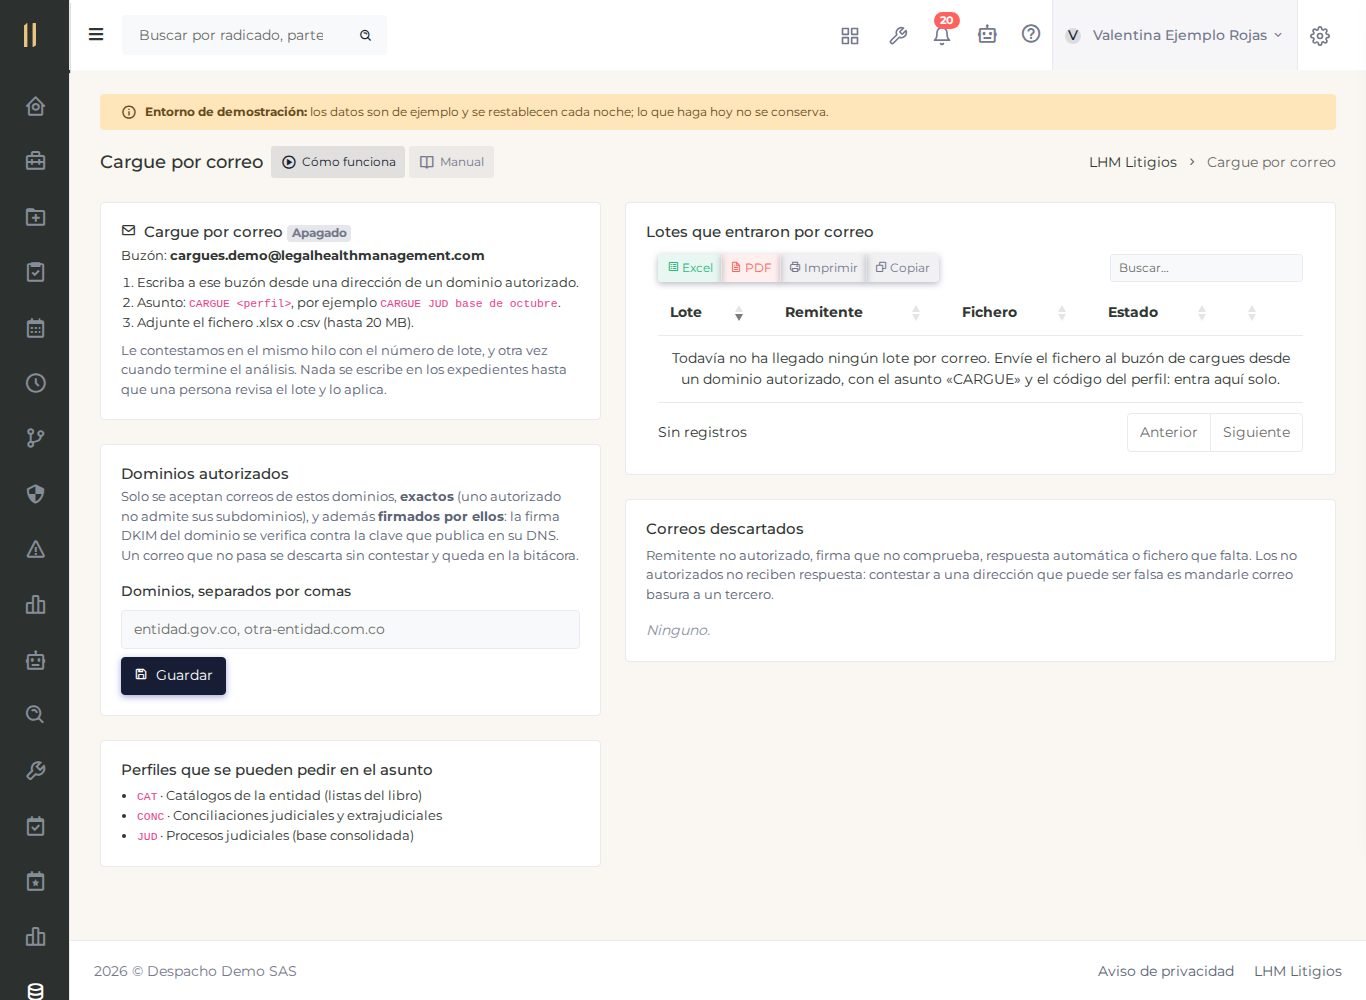Click the search magnifier icon
1366x1000 pixels.
[x=366, y=35]
